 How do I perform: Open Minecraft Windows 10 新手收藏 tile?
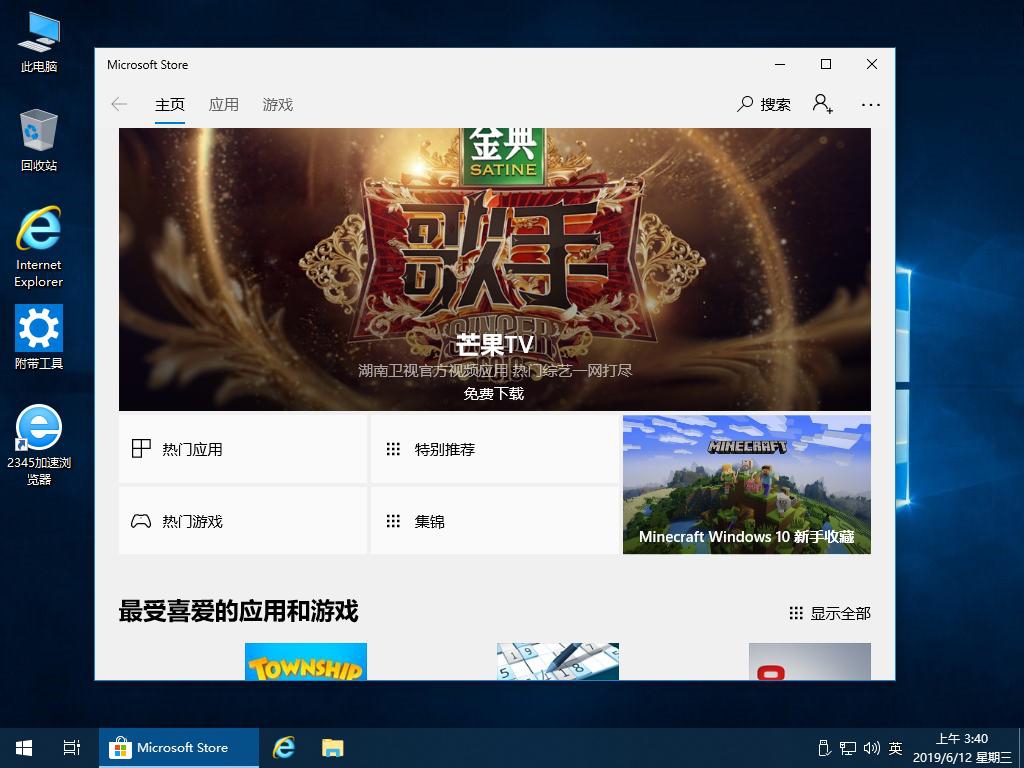point(746,485)
